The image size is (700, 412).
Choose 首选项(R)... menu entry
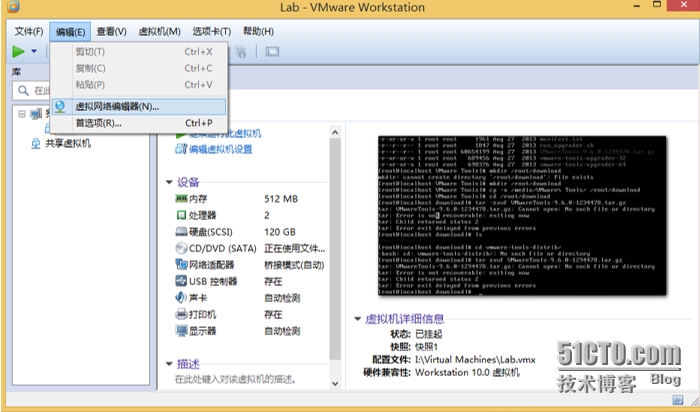point(138,123)
